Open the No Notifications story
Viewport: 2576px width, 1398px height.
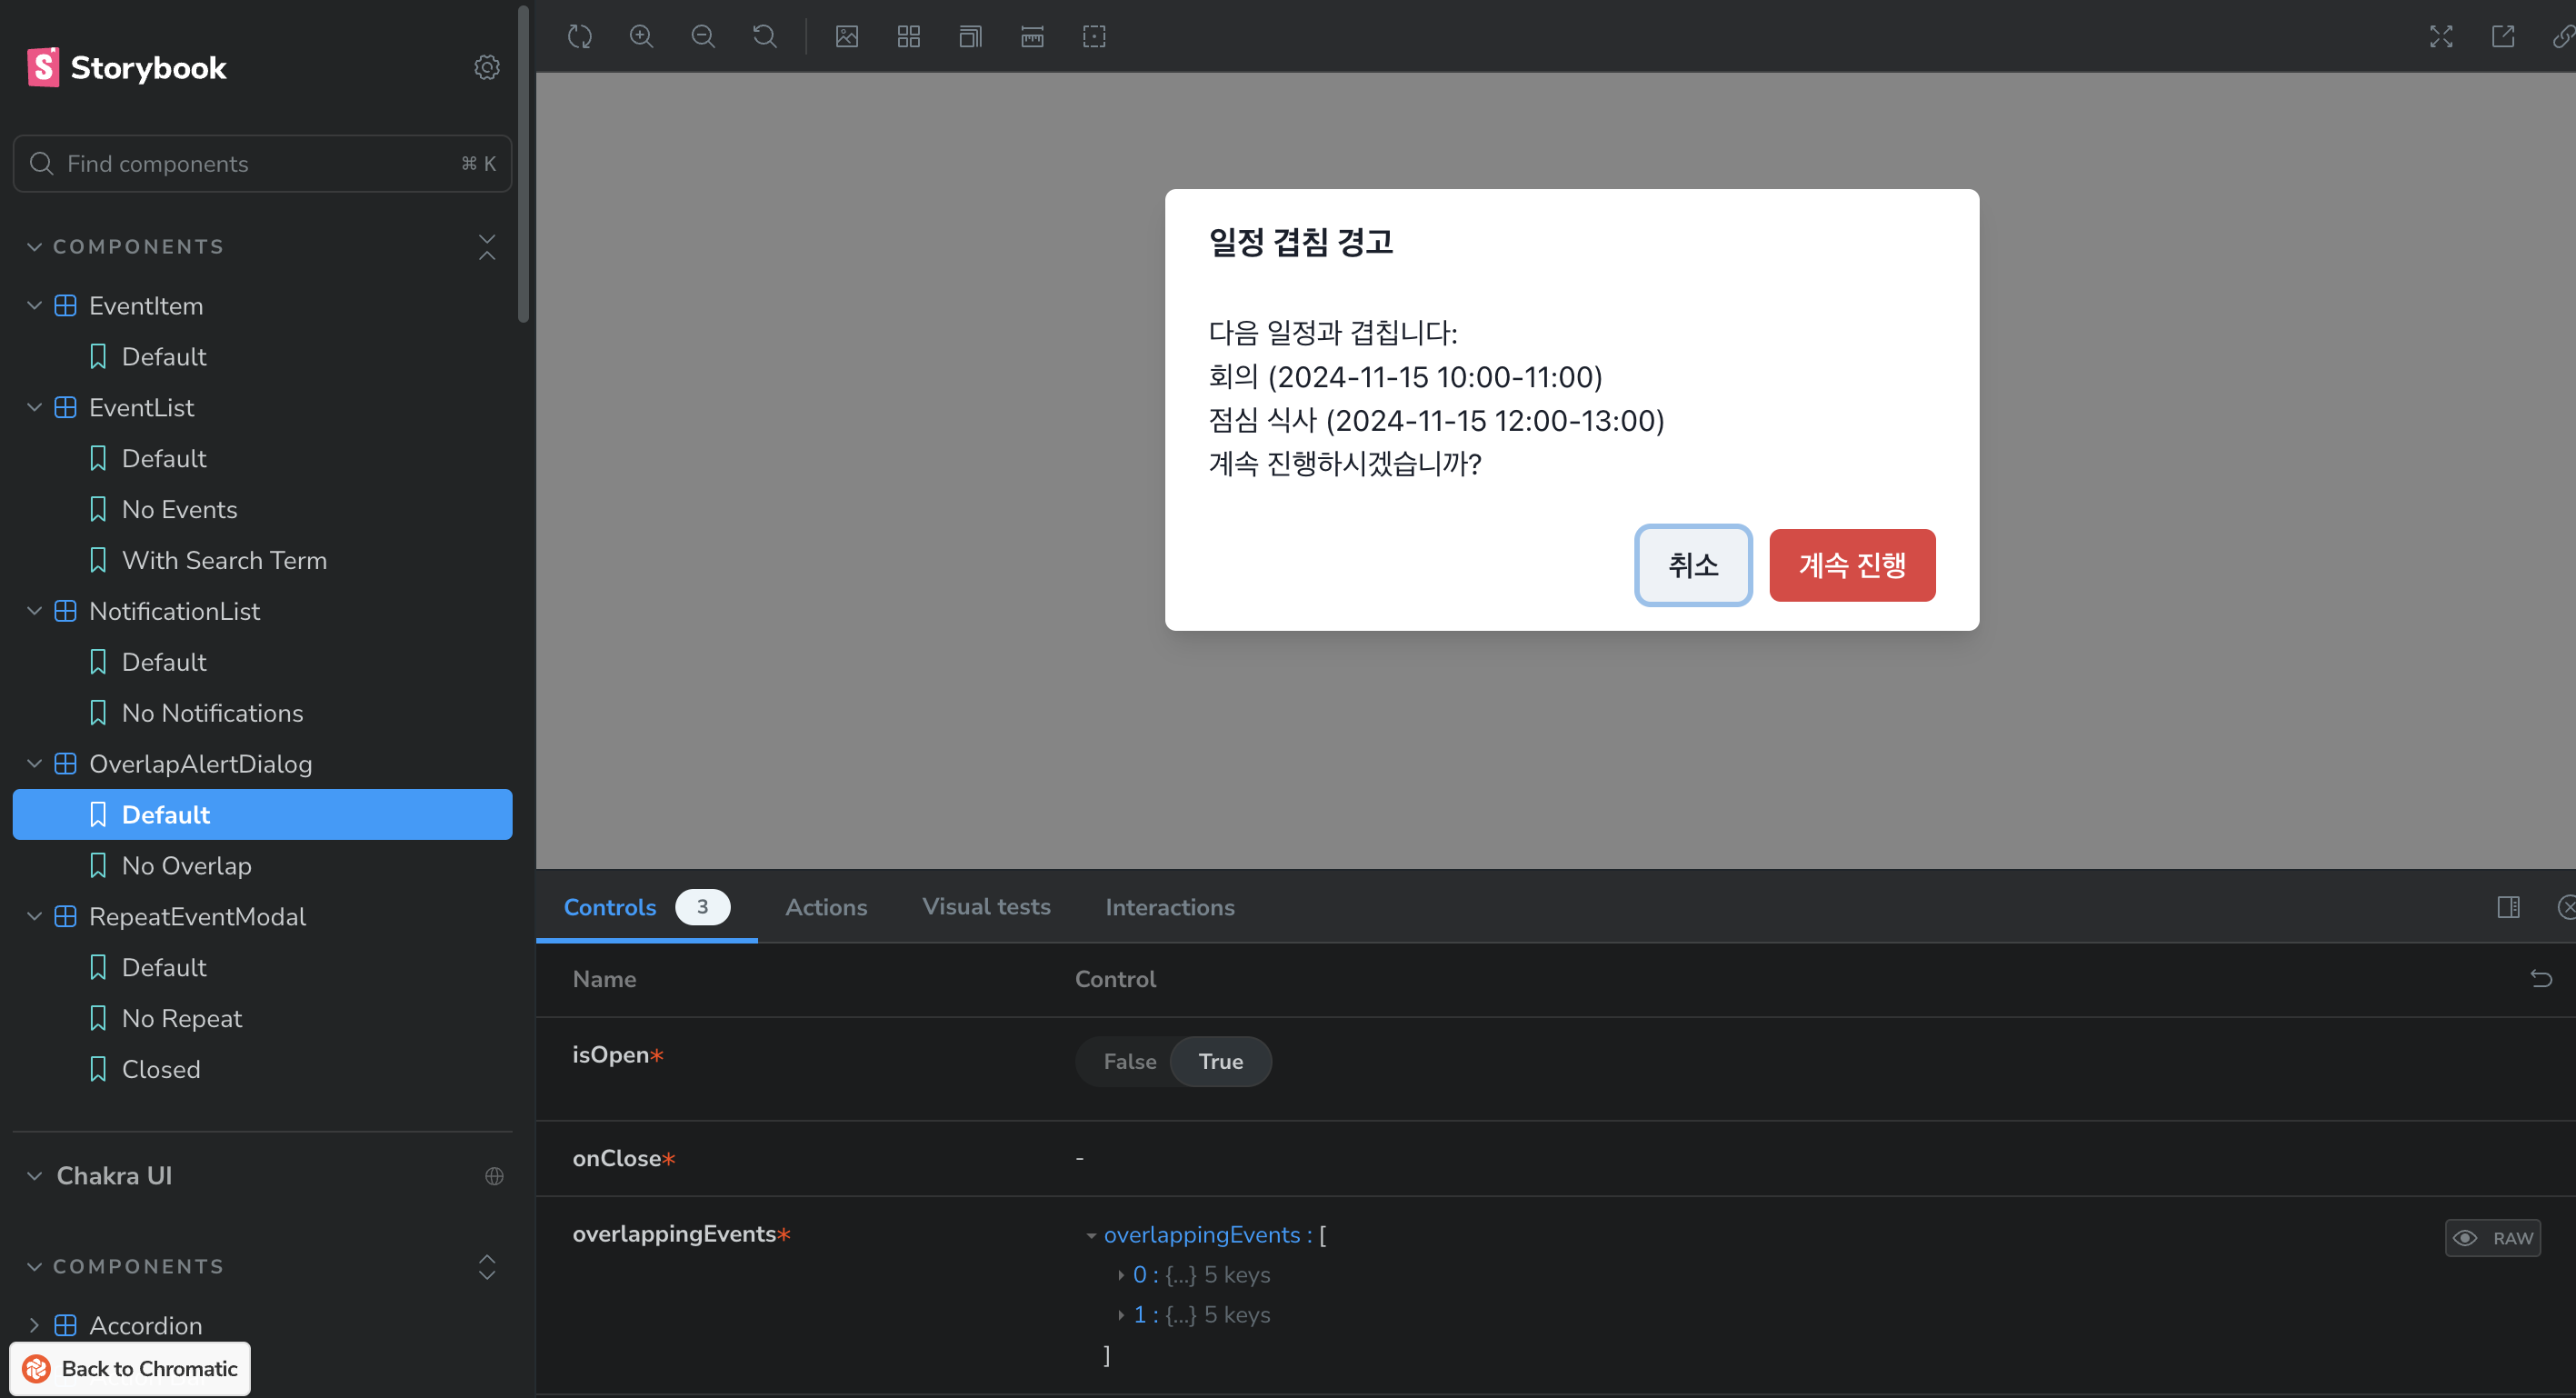click(262, 713)
